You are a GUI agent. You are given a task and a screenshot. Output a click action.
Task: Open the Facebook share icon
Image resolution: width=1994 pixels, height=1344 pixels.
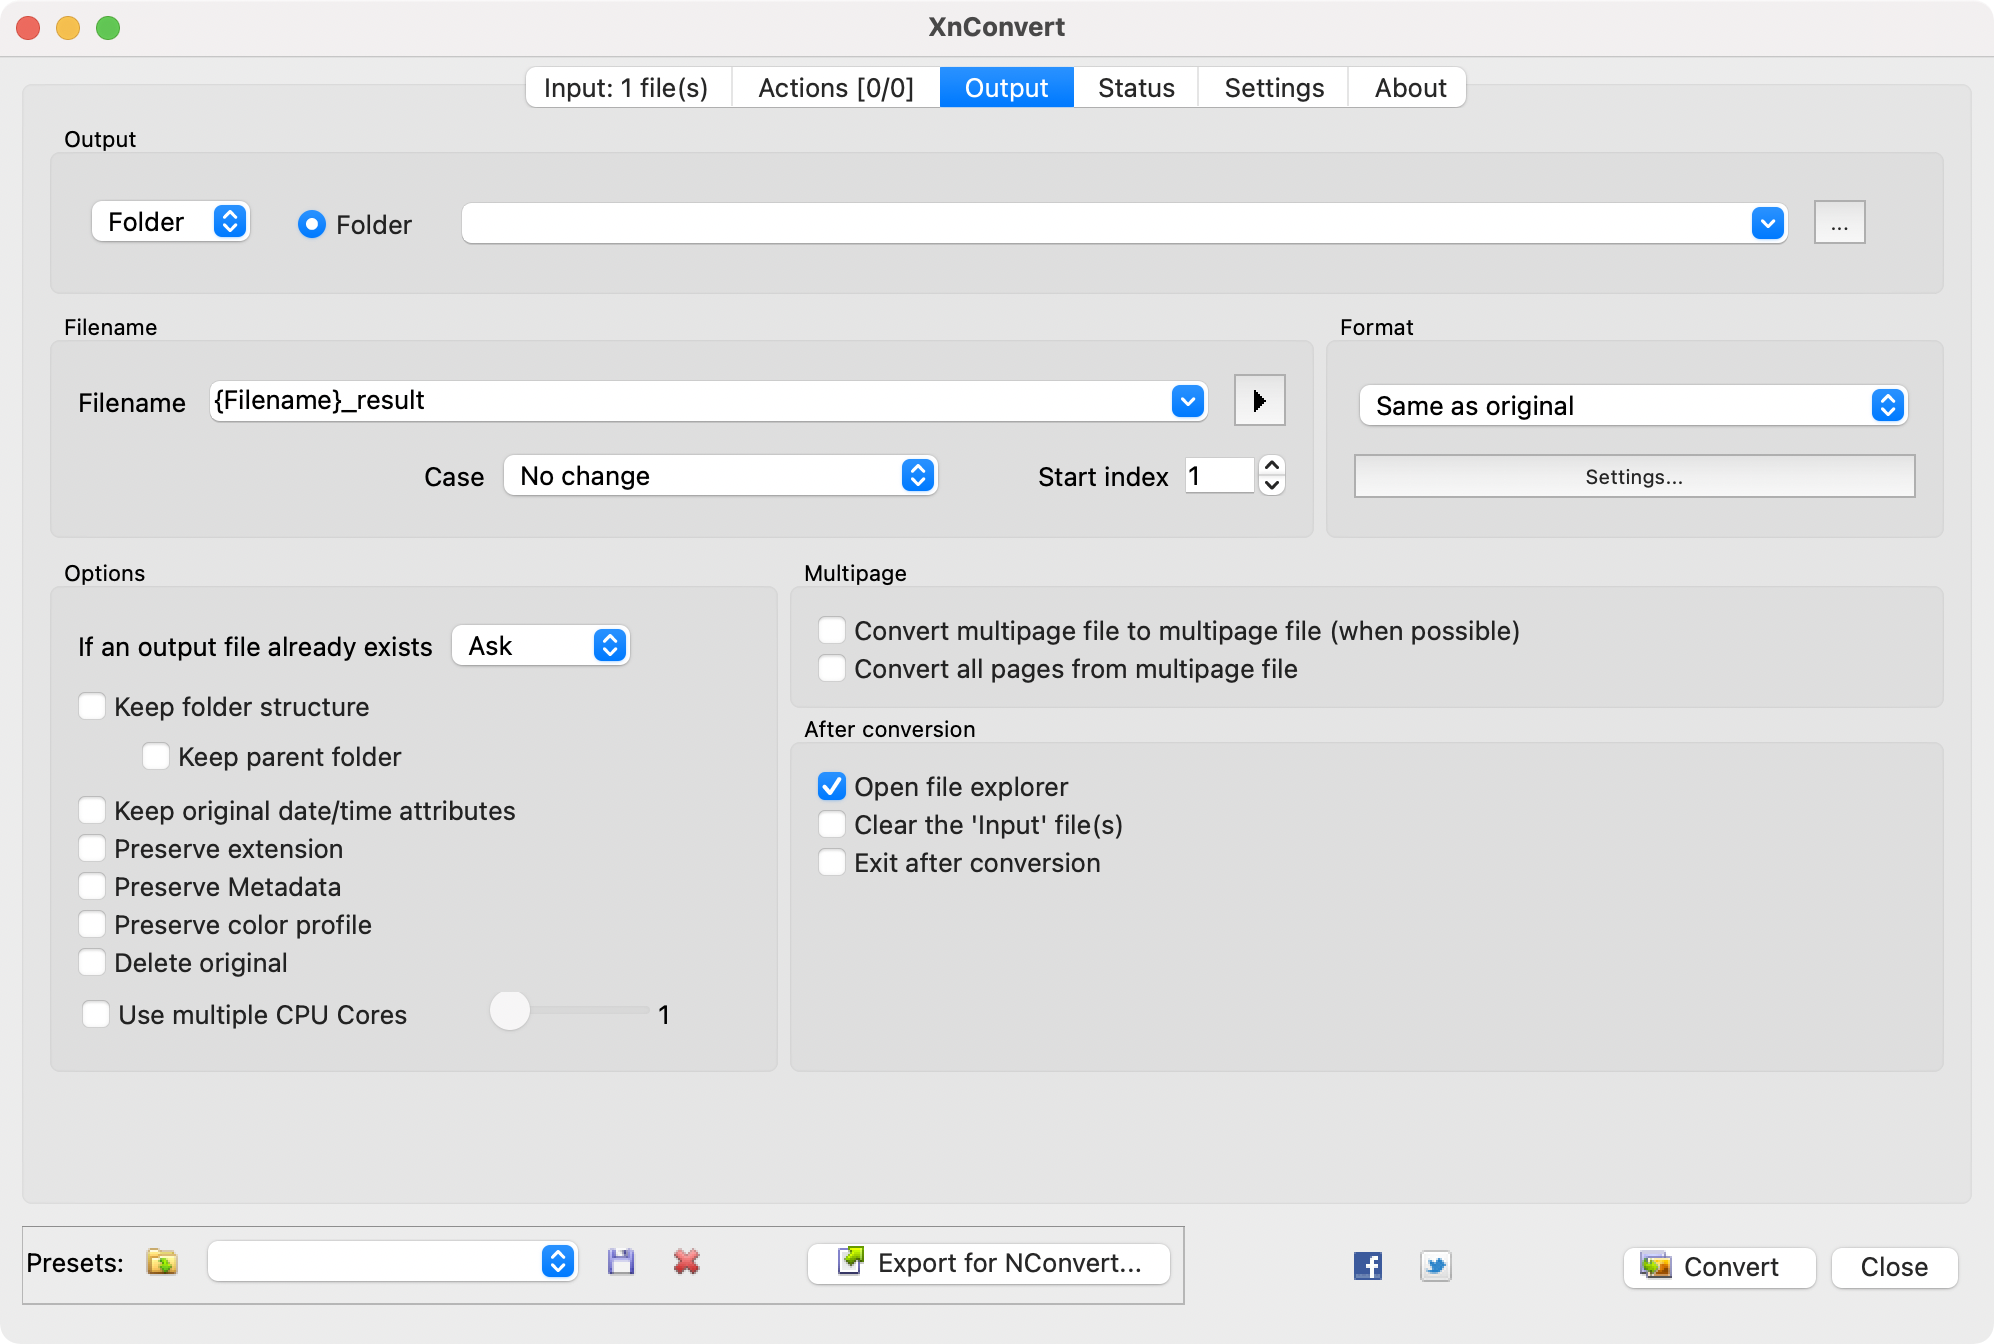coord(1367,1266)
